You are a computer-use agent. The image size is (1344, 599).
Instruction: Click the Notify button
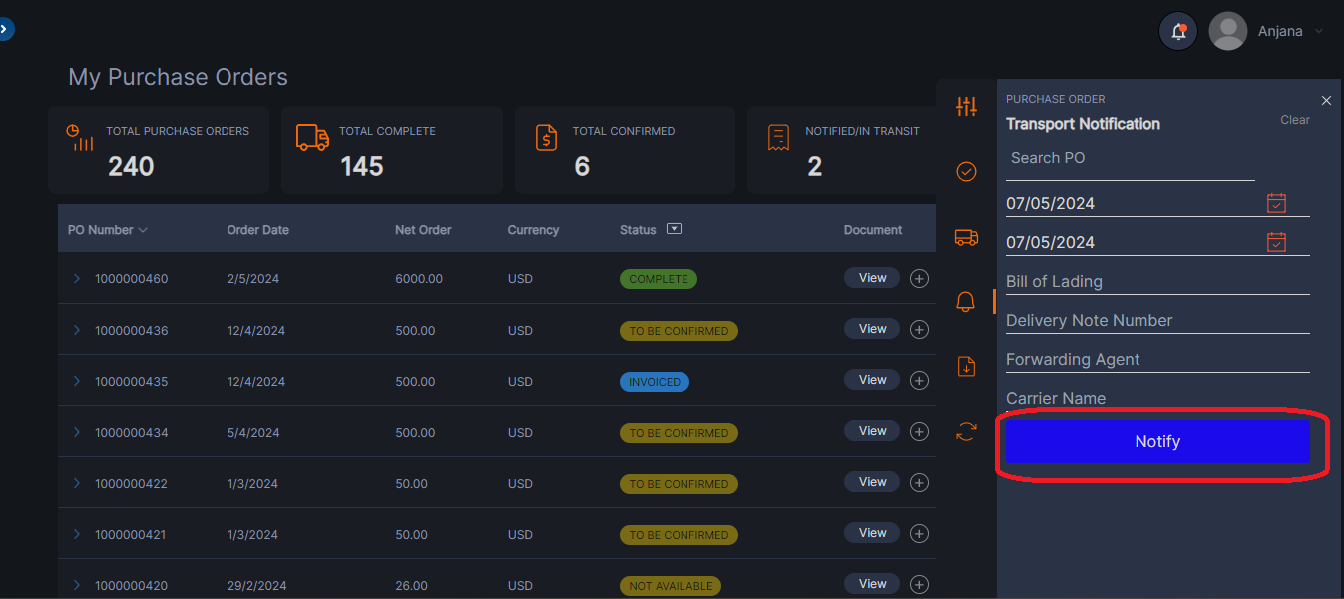[x=1157, y=441]
